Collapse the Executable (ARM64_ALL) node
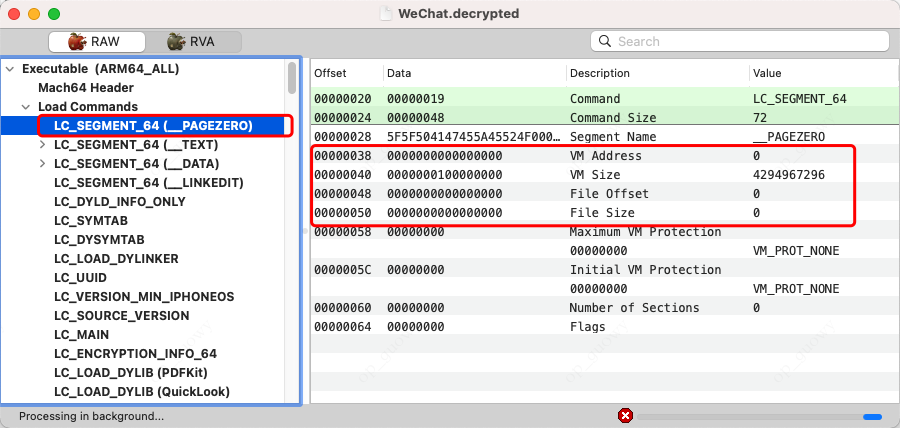Viewport: 900px width, 428px height. coord(10,69)
